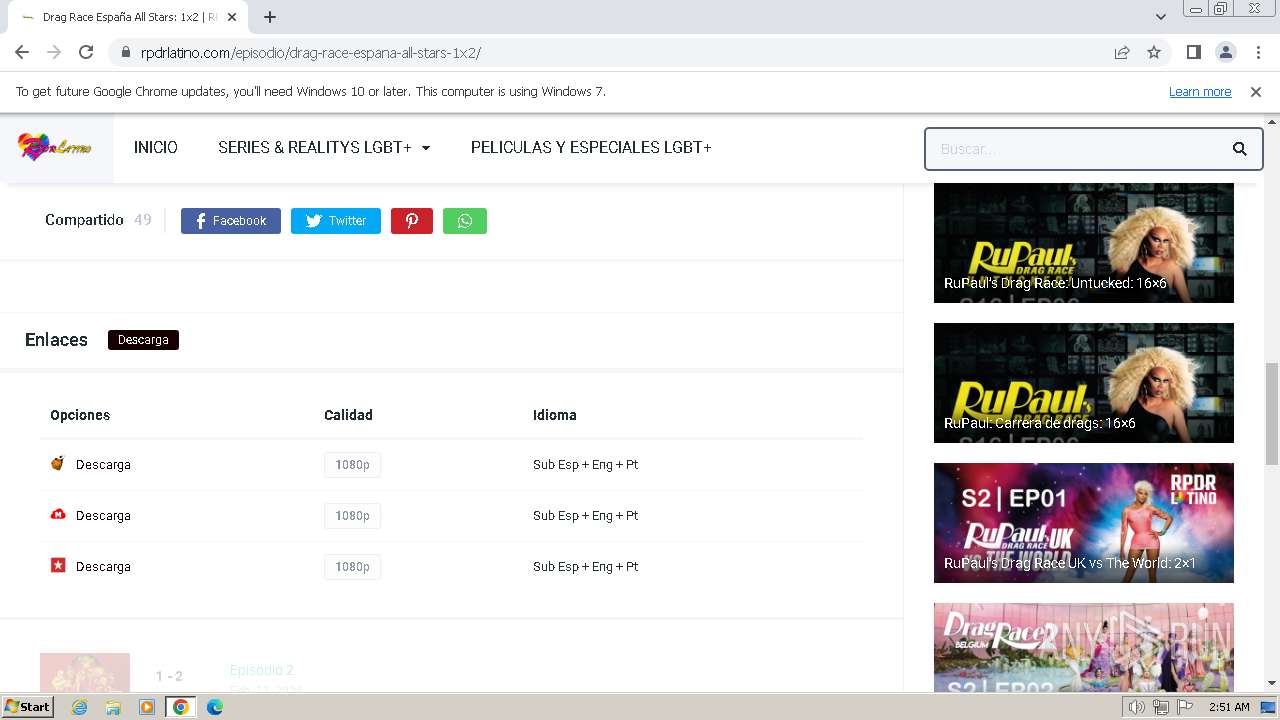
Task: Open Drag Race UK vs The World 2×1
Action: [1084, 523]
